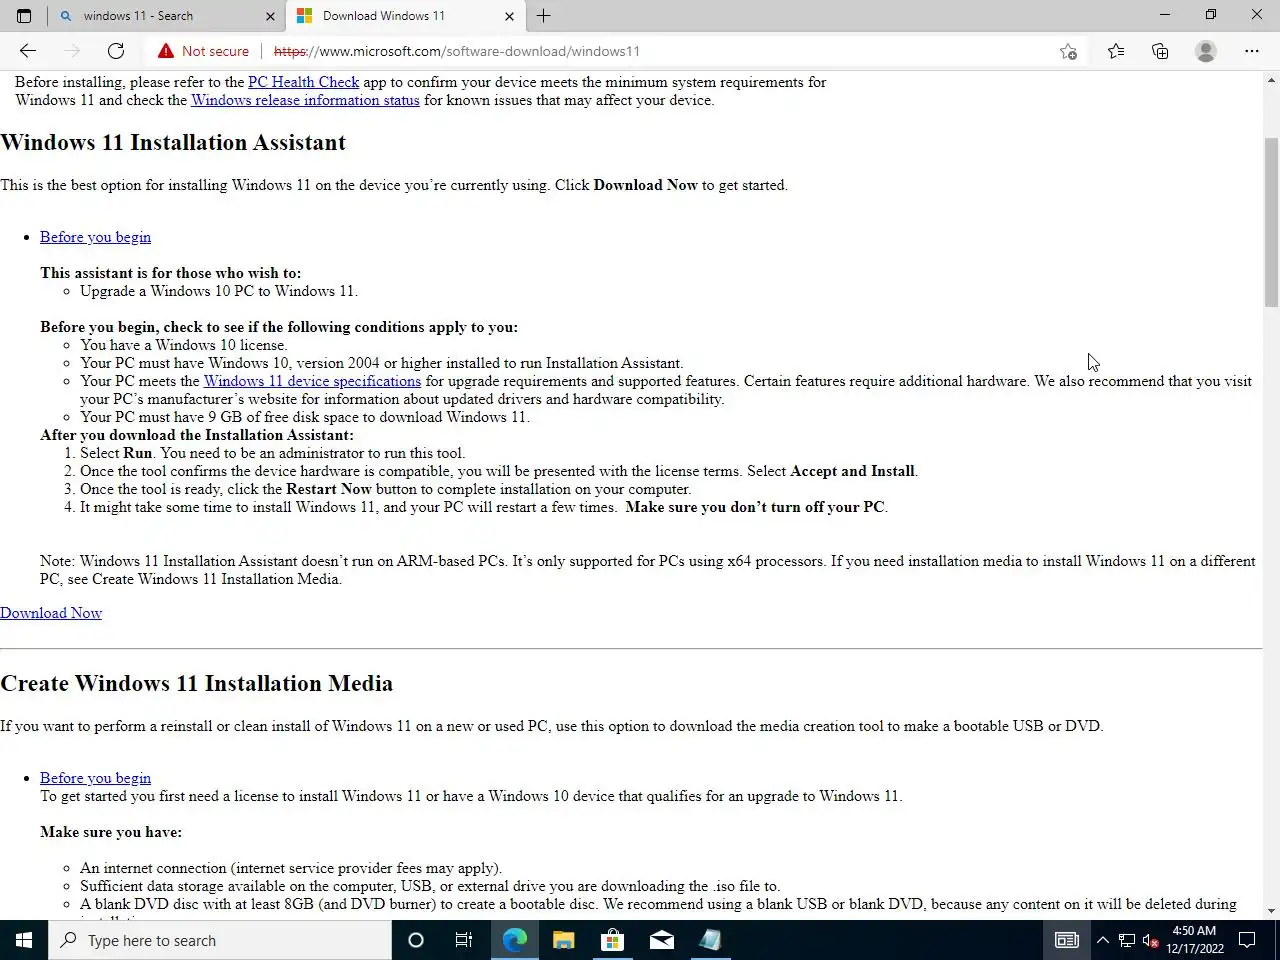Open Microsoft Store from the taskbar
Image resolution: width=1280 pixels, height=960 pixels.
click(x=612, y=940)
